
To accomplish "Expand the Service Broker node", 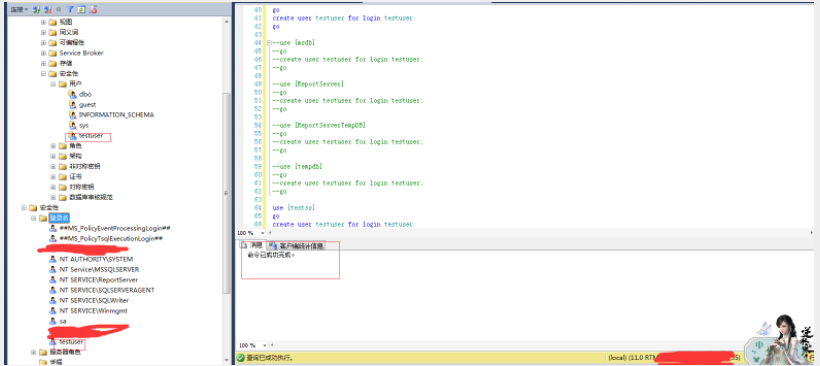I will [x=43, y=53].
